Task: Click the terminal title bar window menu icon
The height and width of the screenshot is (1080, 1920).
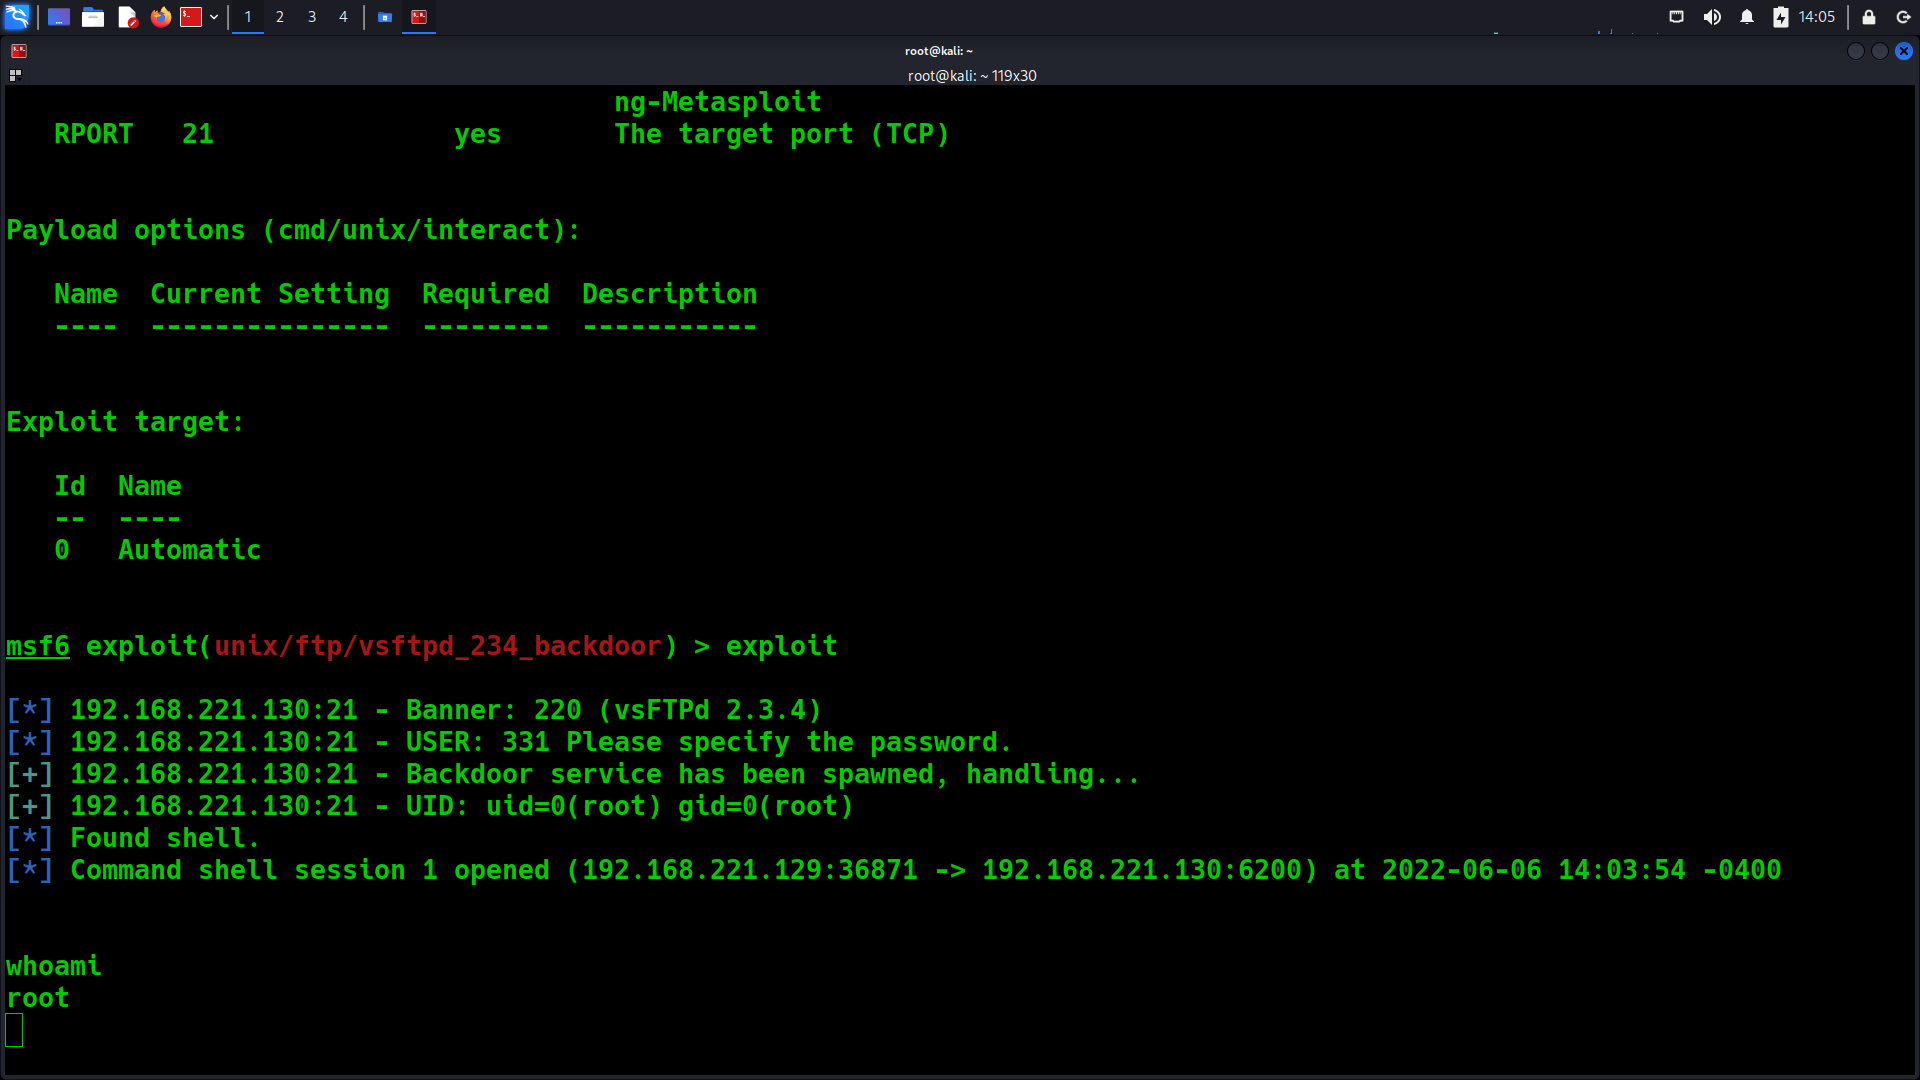Action: (x=19, y=51)
